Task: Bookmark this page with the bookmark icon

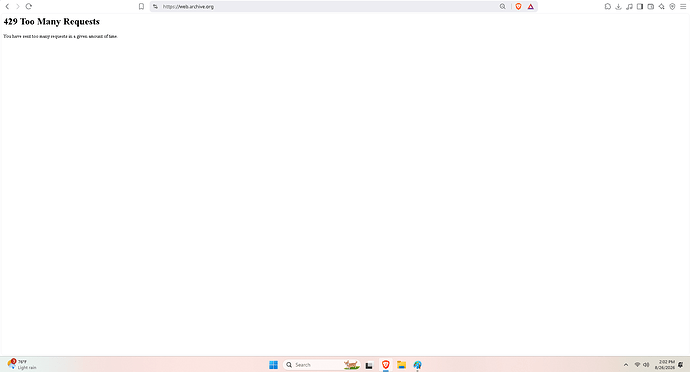Action: [x=141, y=7]
